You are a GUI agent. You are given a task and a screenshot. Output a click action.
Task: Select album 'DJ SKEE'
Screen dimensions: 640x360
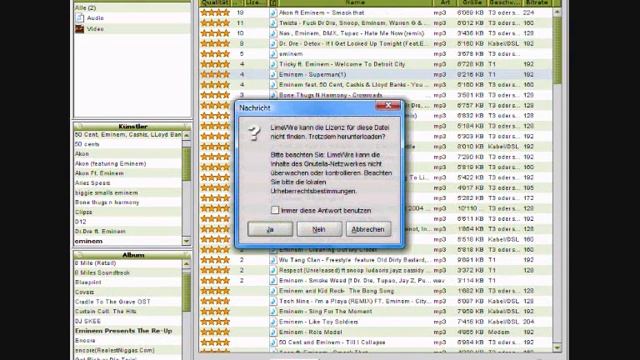[87, 321]
